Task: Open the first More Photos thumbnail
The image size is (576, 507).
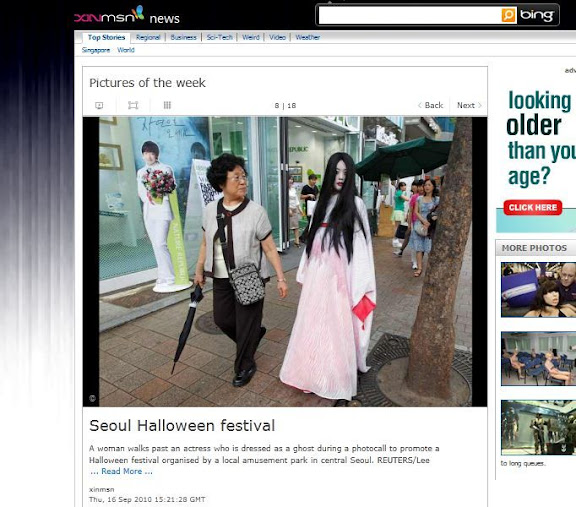Action: point(538,290)
